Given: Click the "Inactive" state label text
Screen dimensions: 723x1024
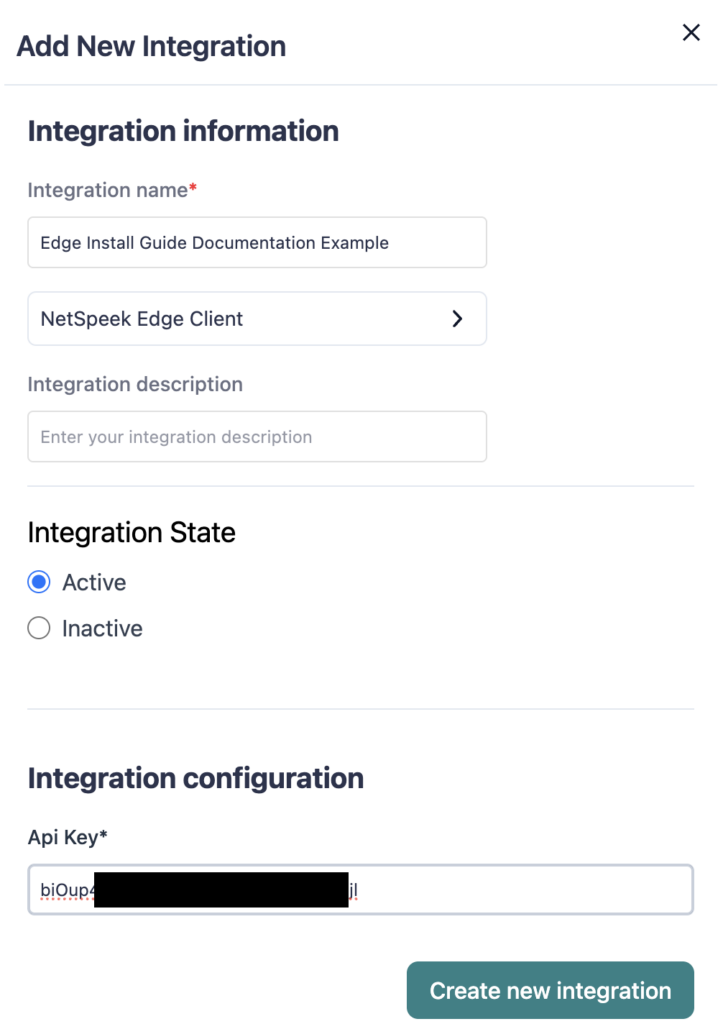Looking at the screenshot, I should [102, 628].
